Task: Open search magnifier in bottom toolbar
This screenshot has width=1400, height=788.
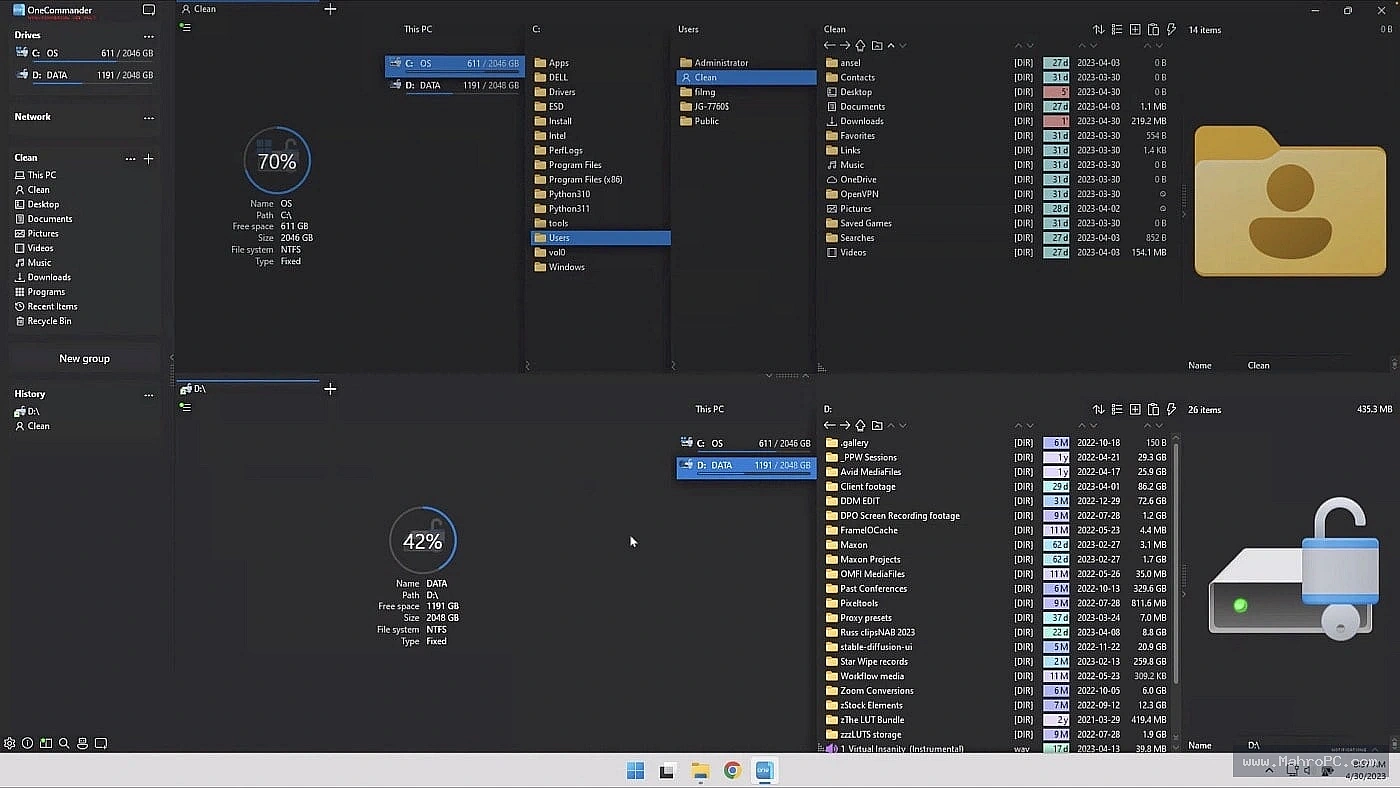Action: 64,743
